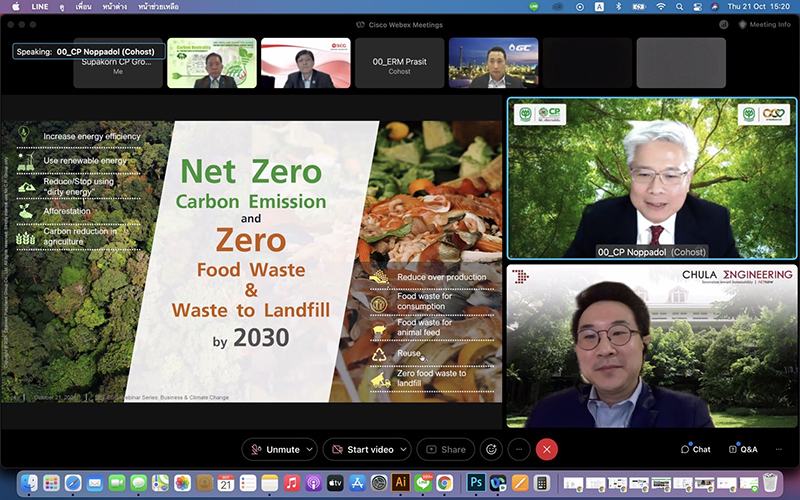Click the red leave meeting button

click(x=546, y=449)
